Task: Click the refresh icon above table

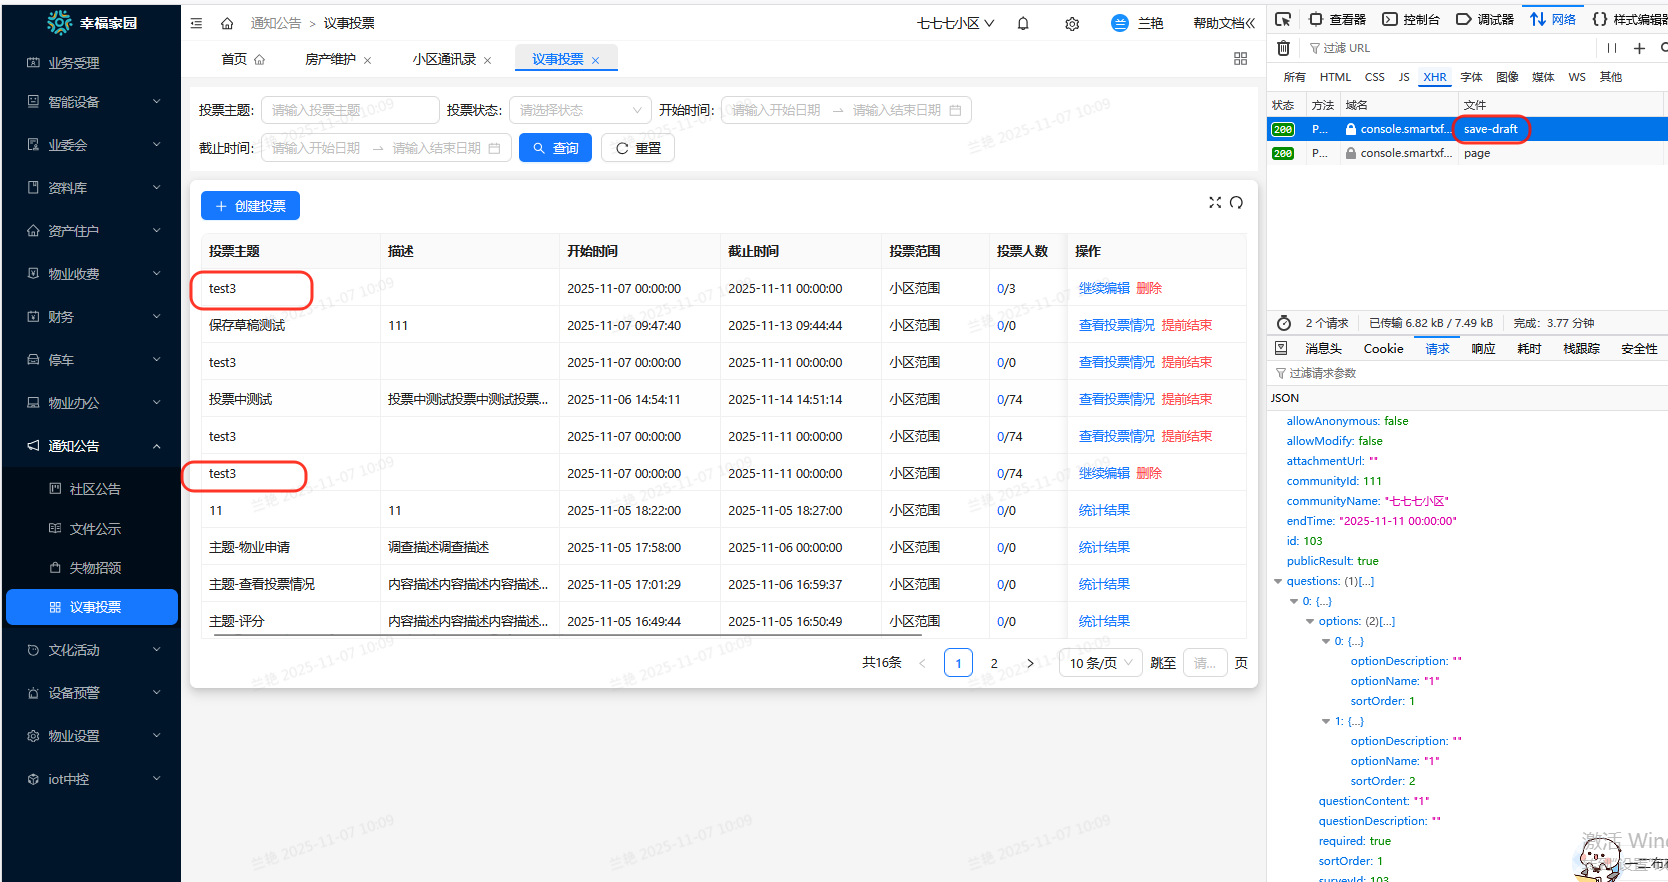Action: point(1237,202)
